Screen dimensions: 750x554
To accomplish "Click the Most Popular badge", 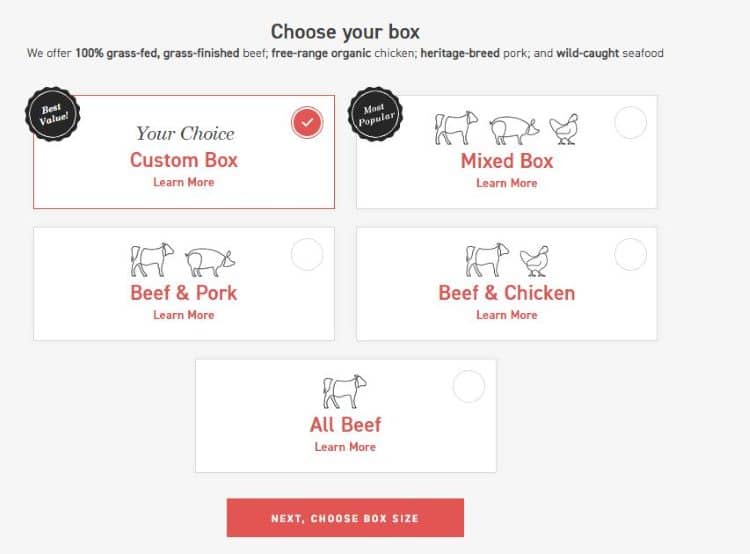I will click(375, 113).
